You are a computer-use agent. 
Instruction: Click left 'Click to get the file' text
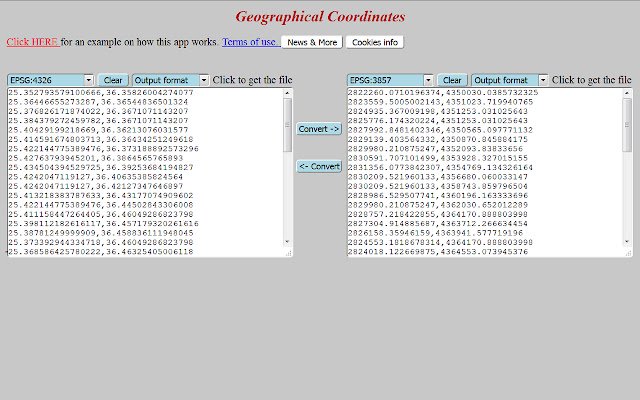tap(252, 80)
